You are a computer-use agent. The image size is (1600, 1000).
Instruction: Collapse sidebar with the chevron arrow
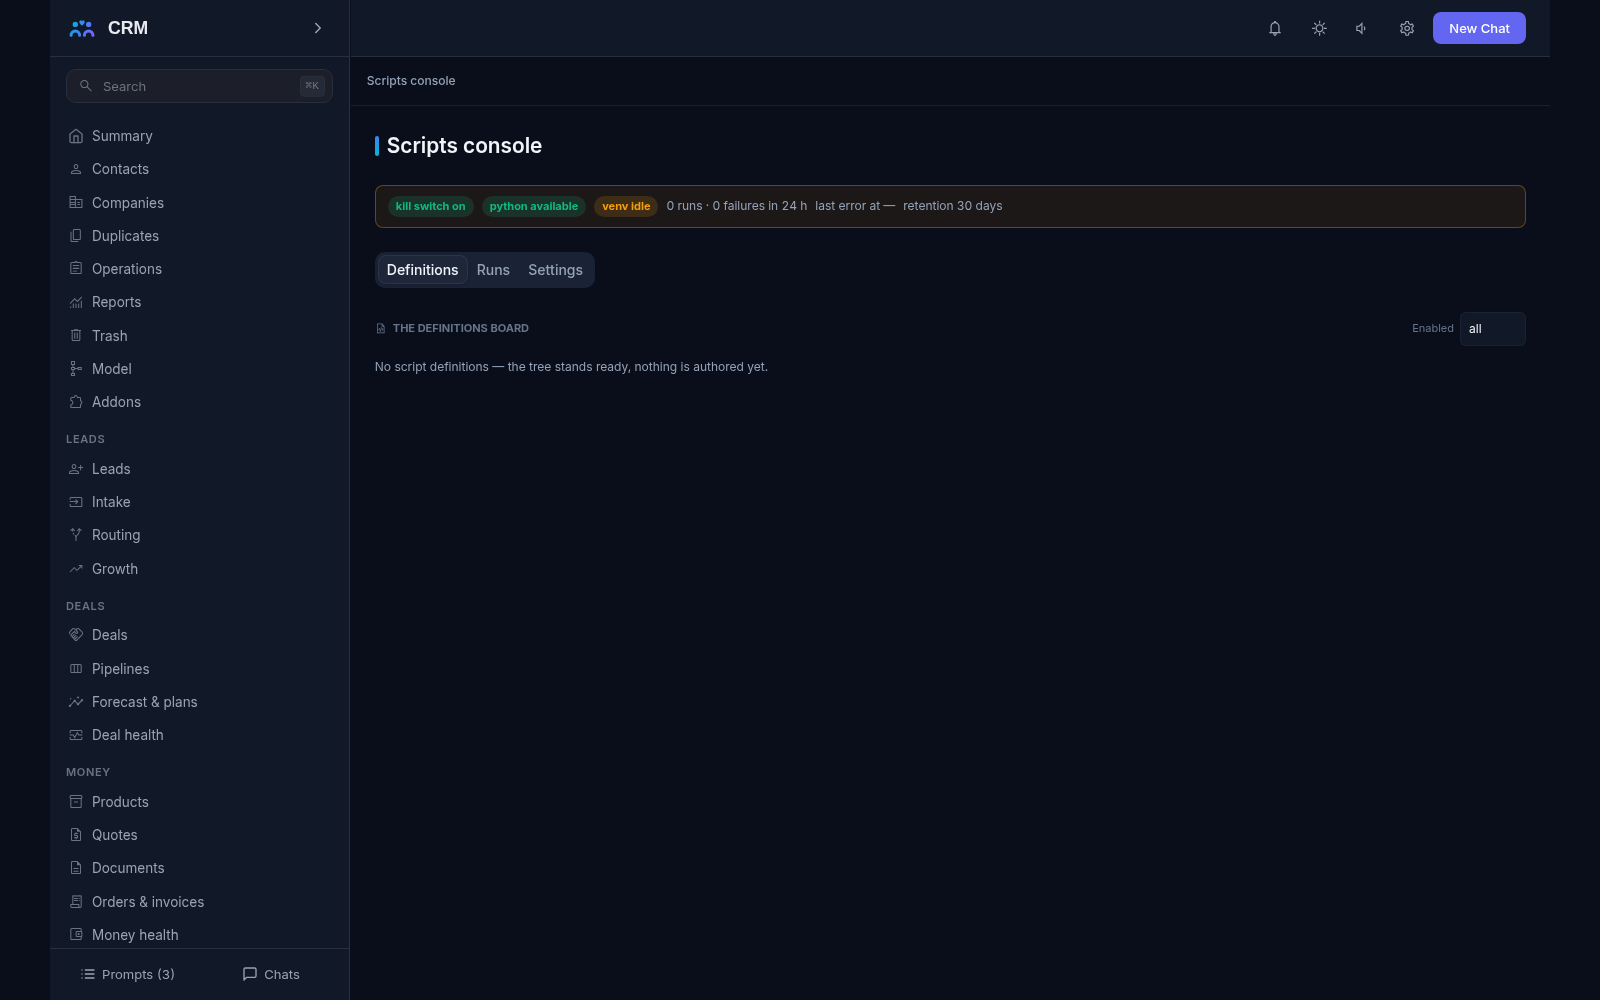coord(318,28)
